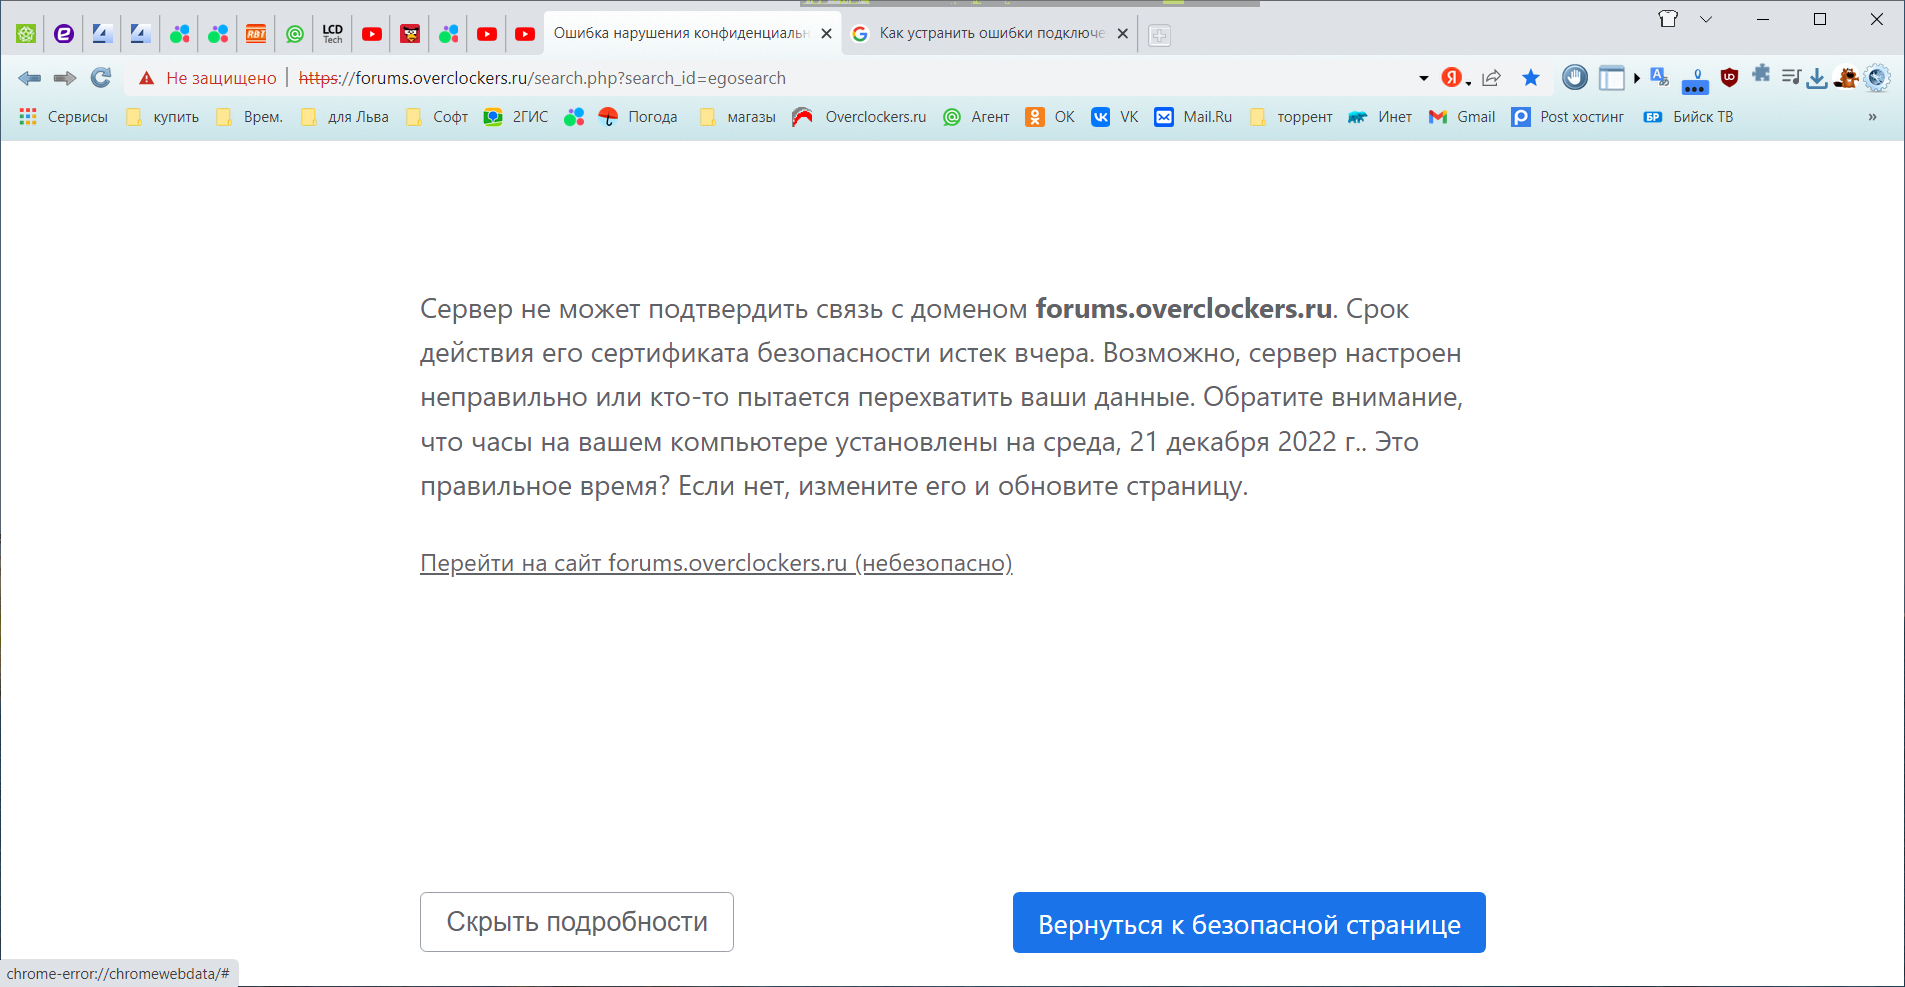Screen dimensions: 1905x987
Task: Click the shirt themes icon in title bar
Action: pos(1668,19)
